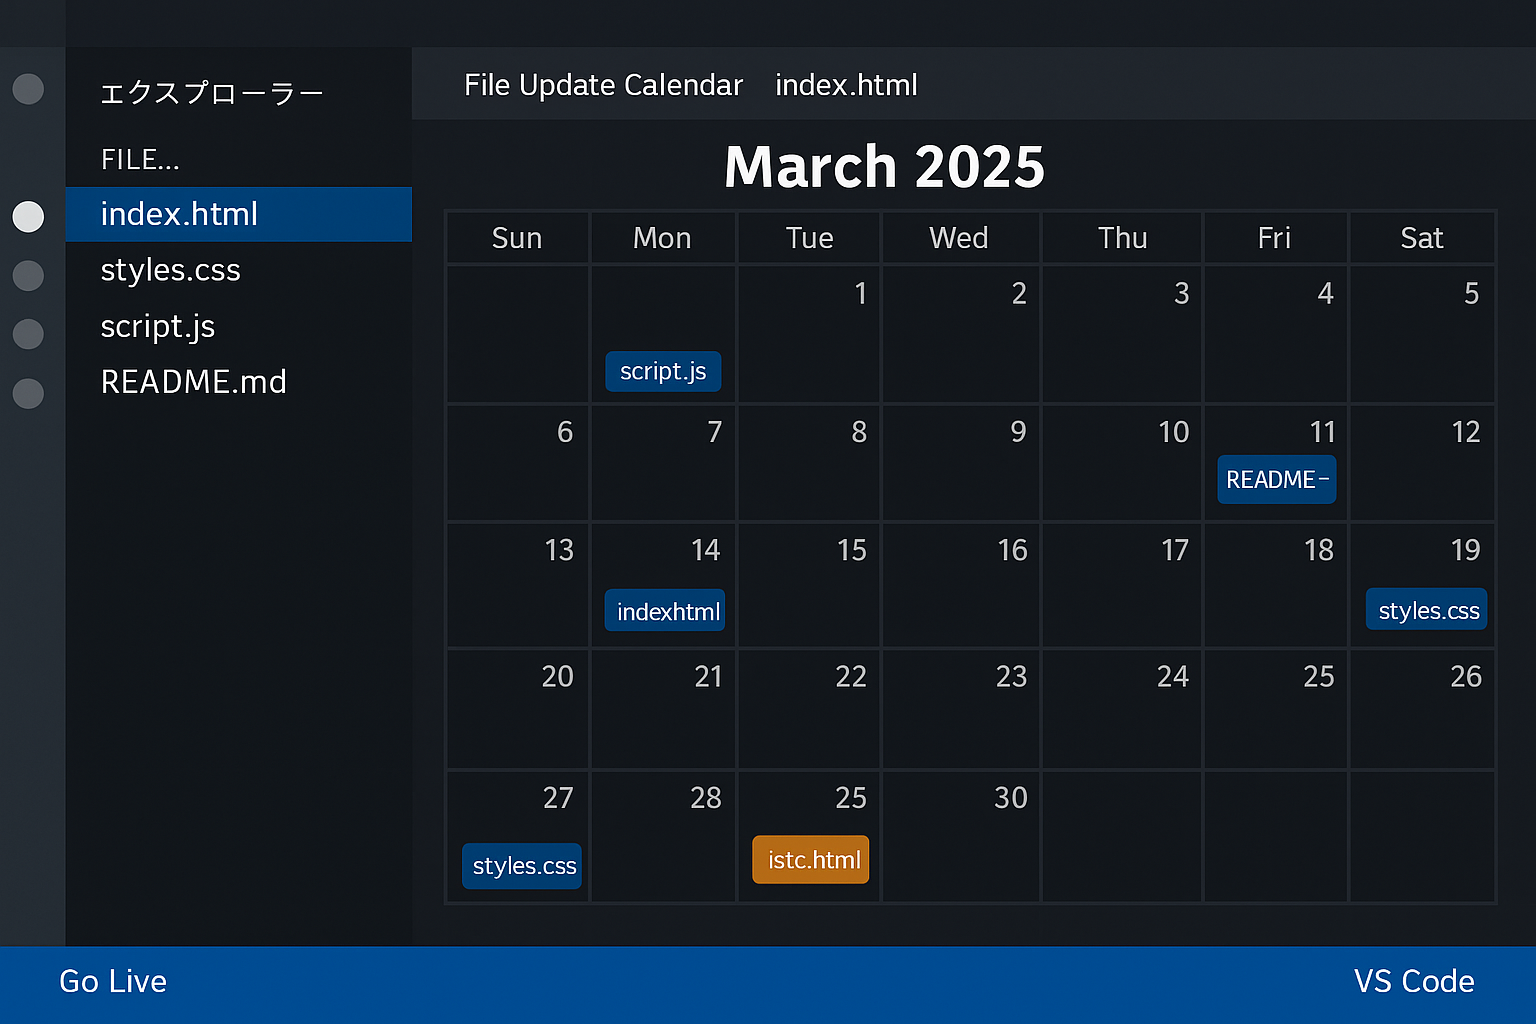Image resolution: width=1536 pixels, height=1024 pixels.
Task: Click the indexhtml event on day 14
Action: [665, 611]
